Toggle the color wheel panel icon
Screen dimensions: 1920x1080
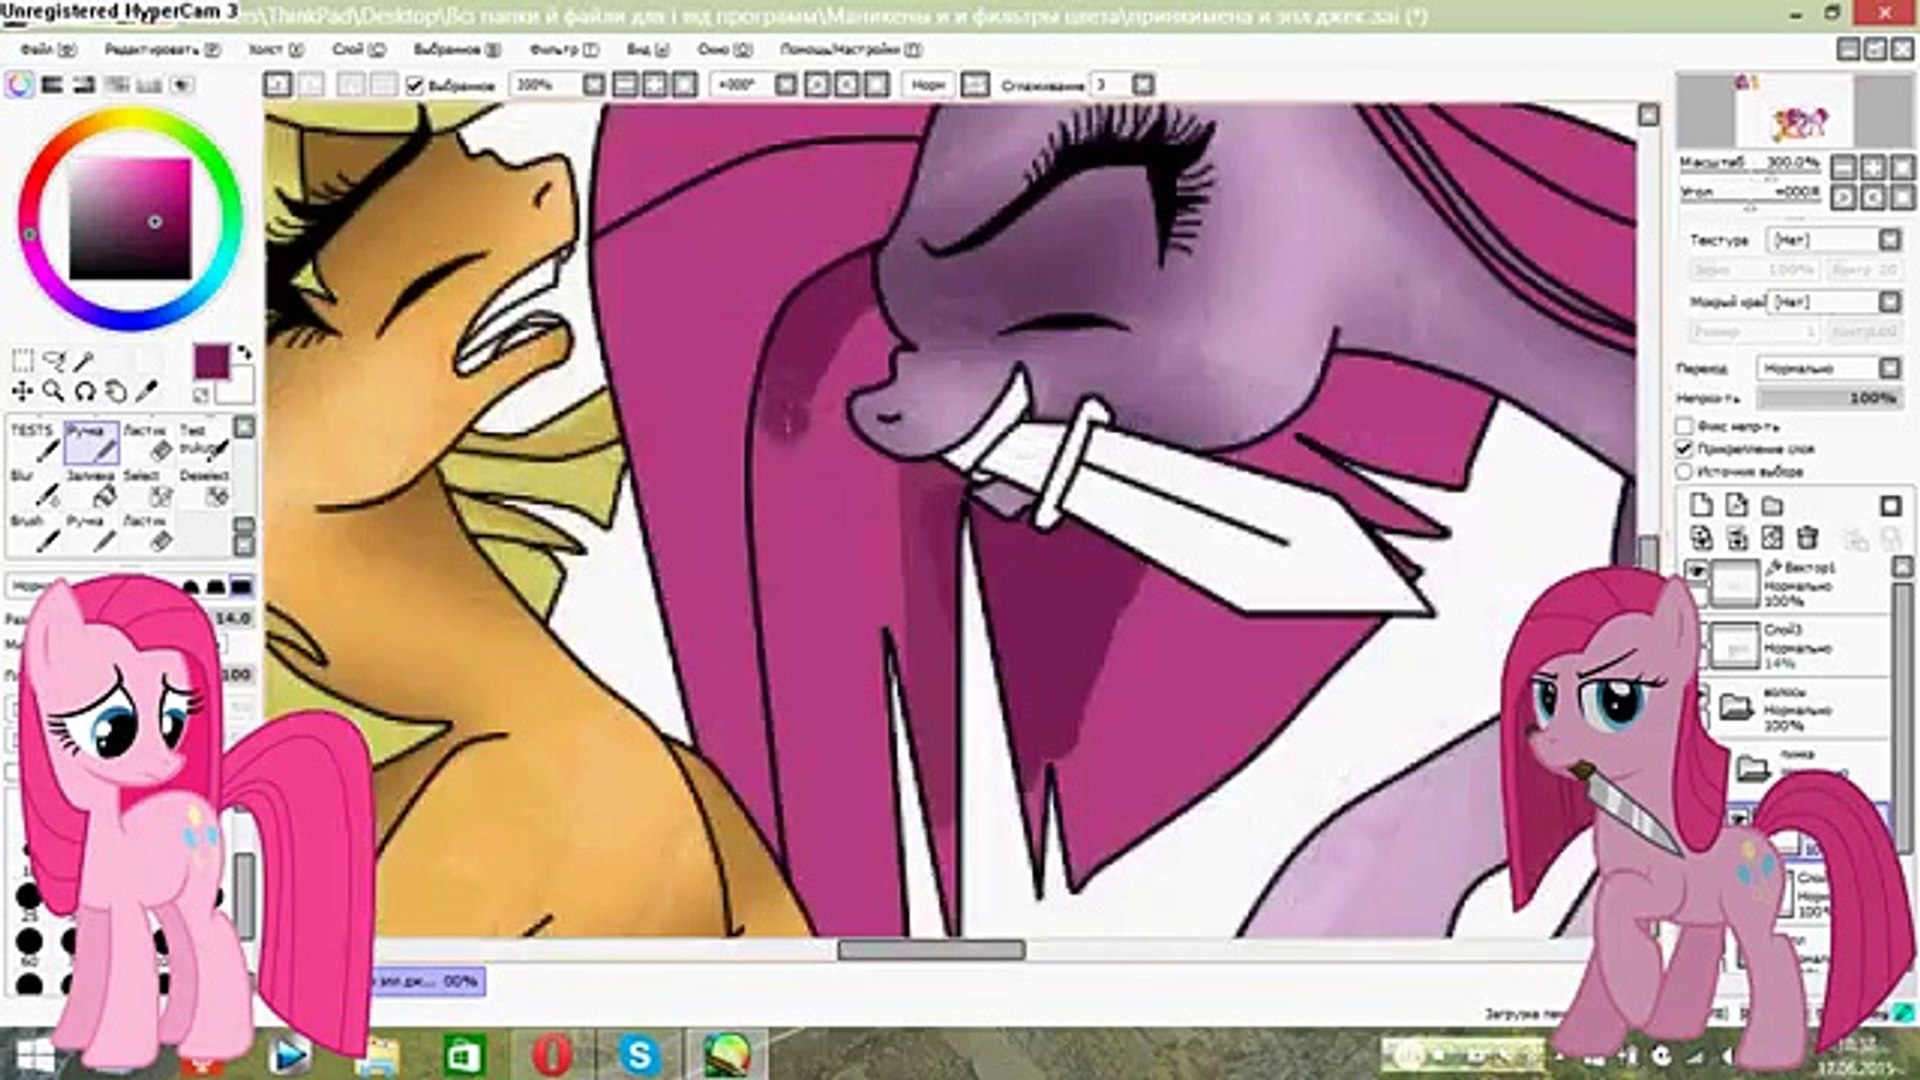point(20,85)
